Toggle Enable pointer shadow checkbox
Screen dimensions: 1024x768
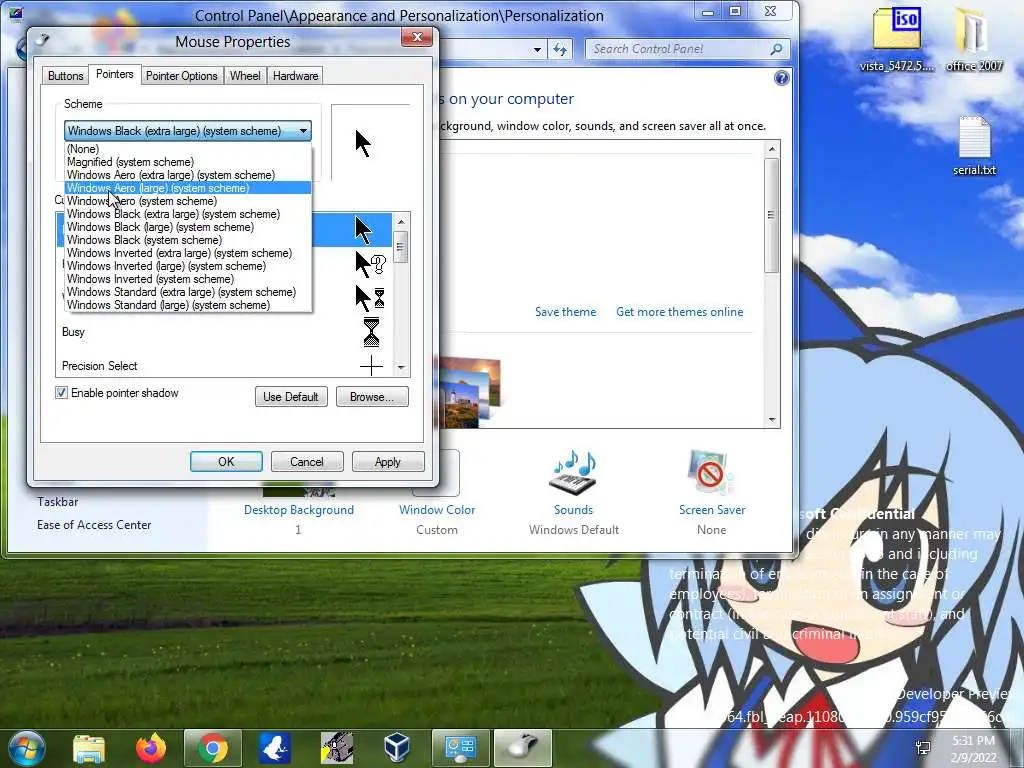pyautogui.click(x=61, y=392)
